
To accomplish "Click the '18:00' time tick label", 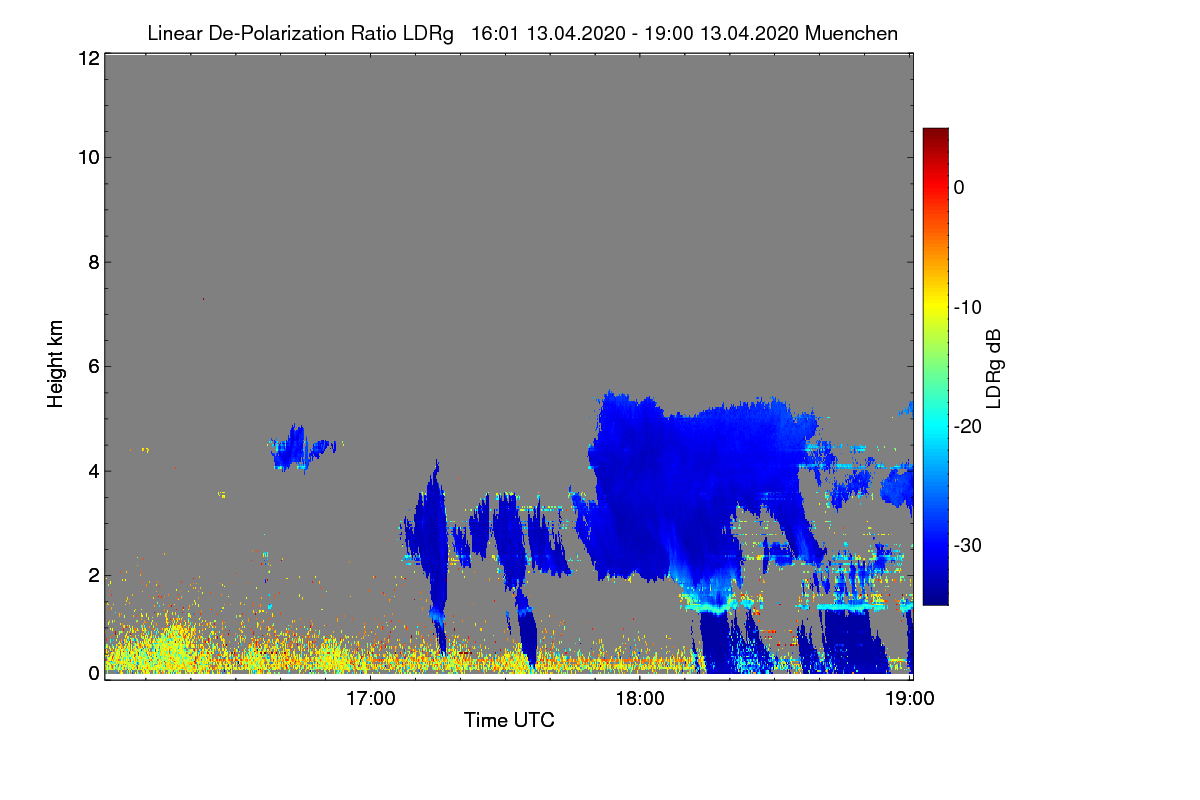I will pyautogui.click(x=640, y=699).
